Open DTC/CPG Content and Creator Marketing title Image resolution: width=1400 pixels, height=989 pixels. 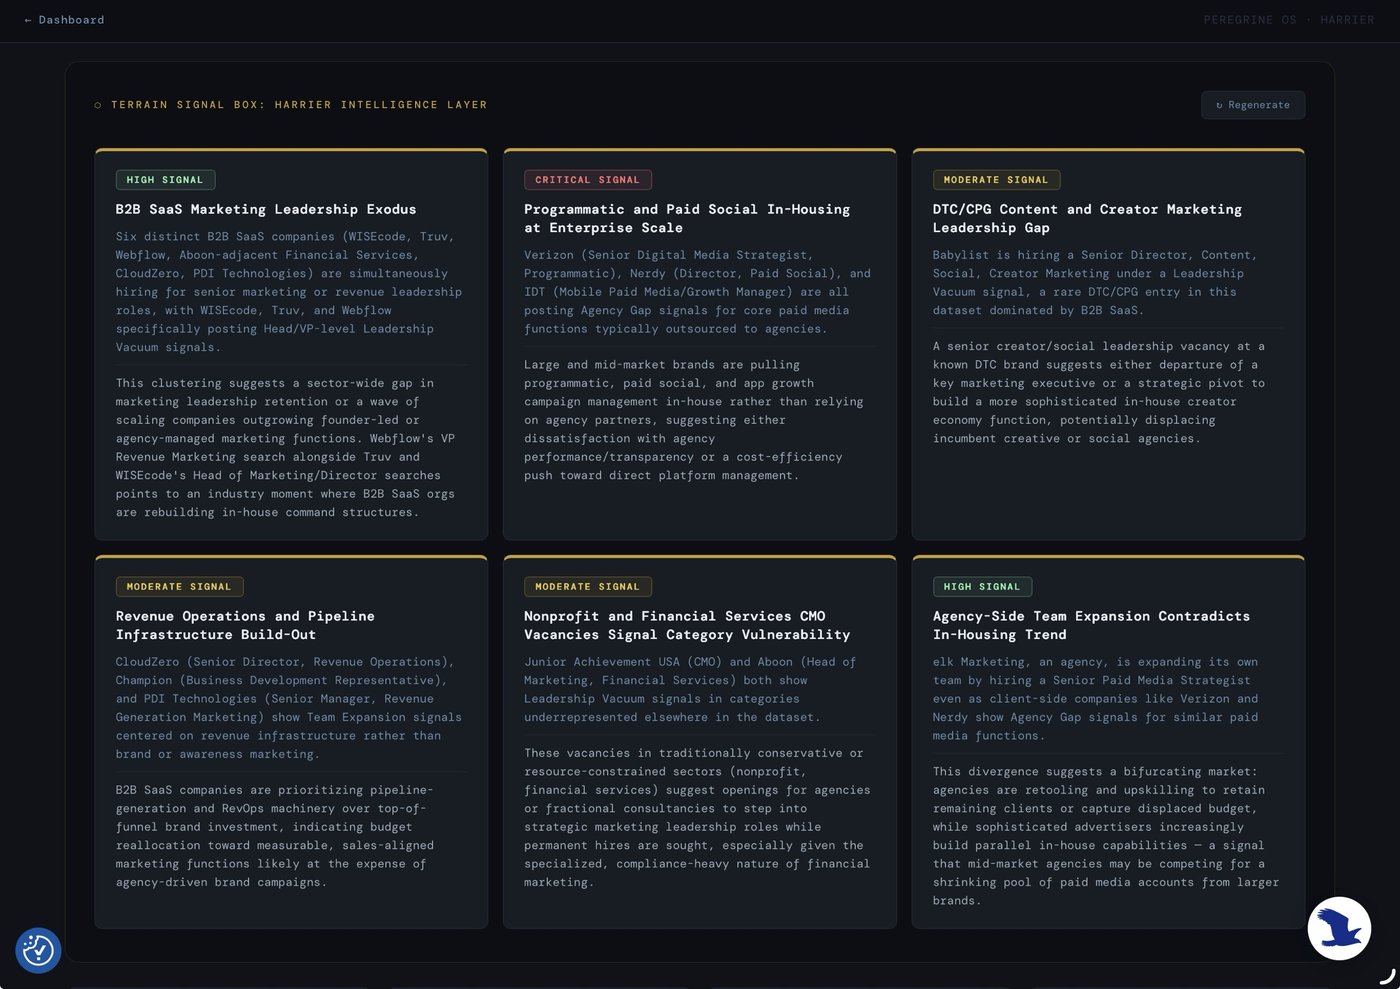pos(1087,218)
